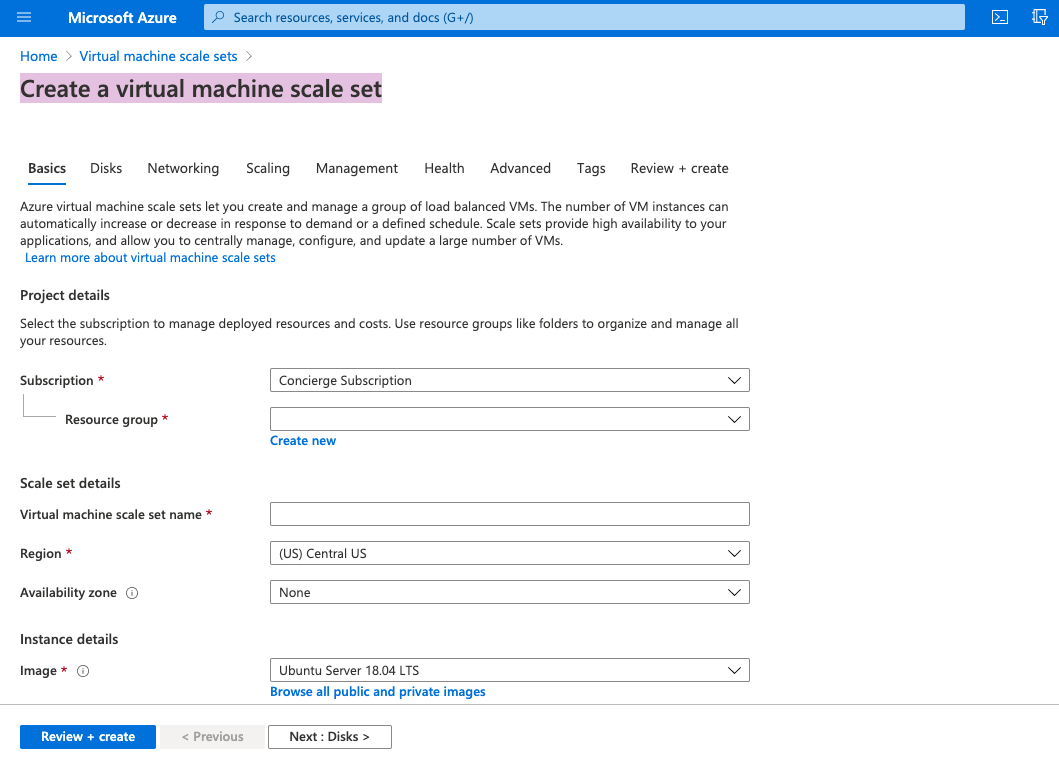
Task: Click the search magnifier icon
Action: click(x=219, y=18)
